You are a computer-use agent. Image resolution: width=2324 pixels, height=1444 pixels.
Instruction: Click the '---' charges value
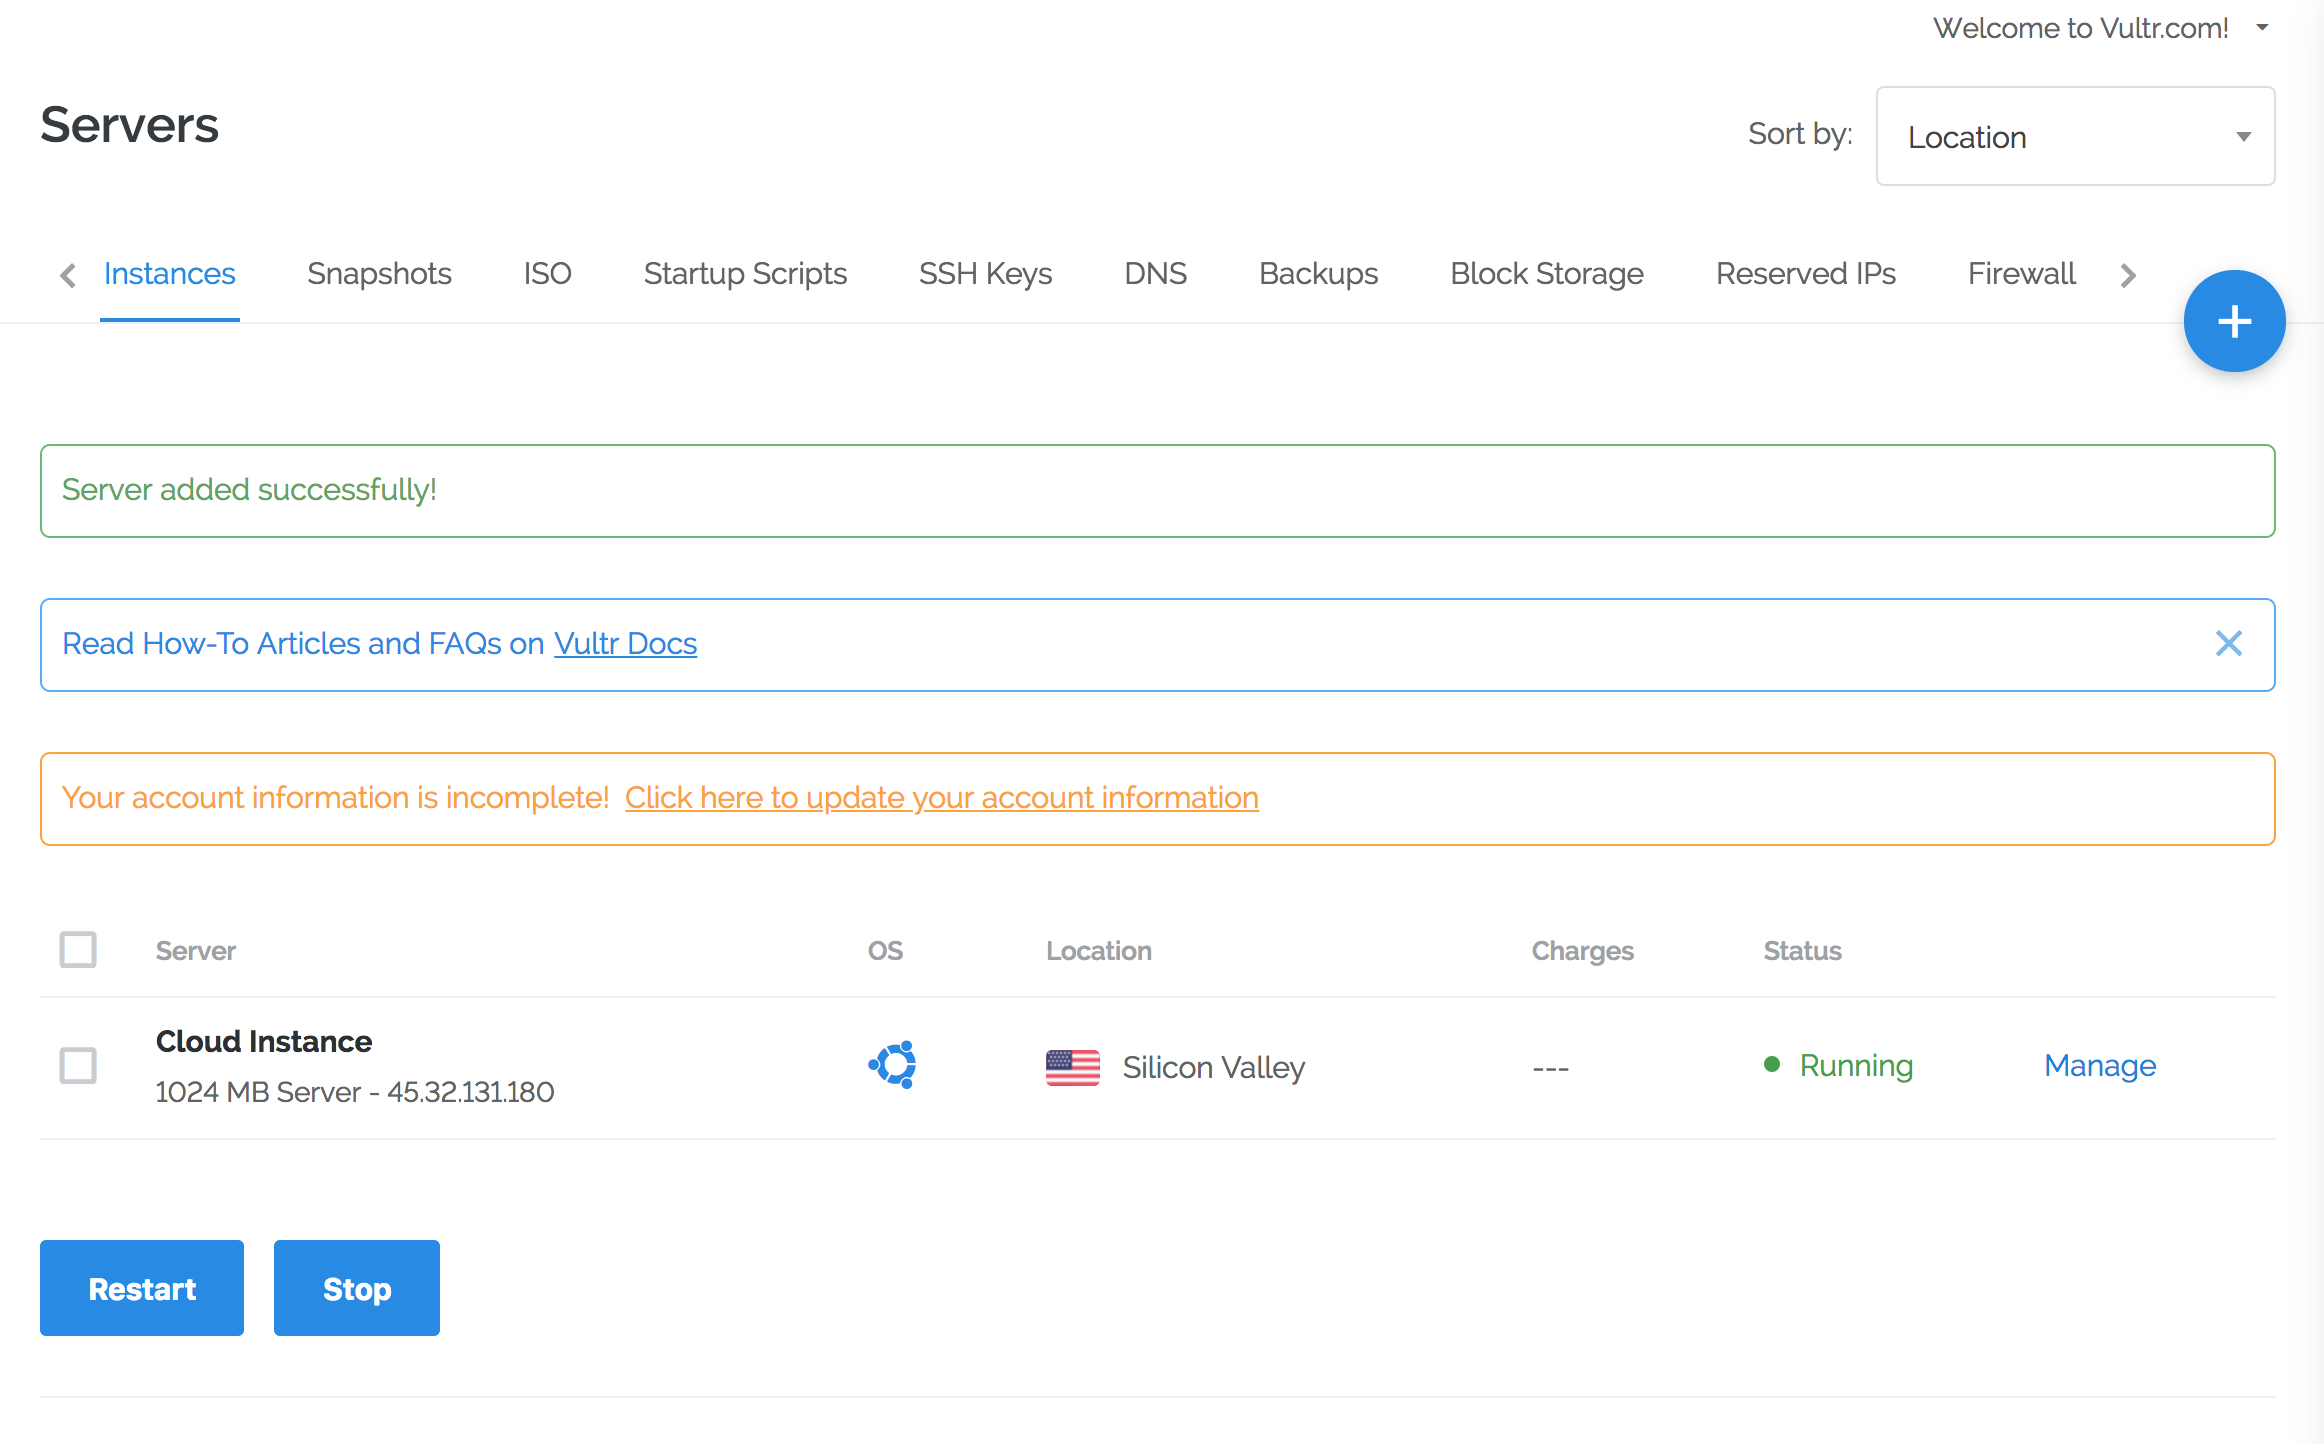click(1550, 1068)
